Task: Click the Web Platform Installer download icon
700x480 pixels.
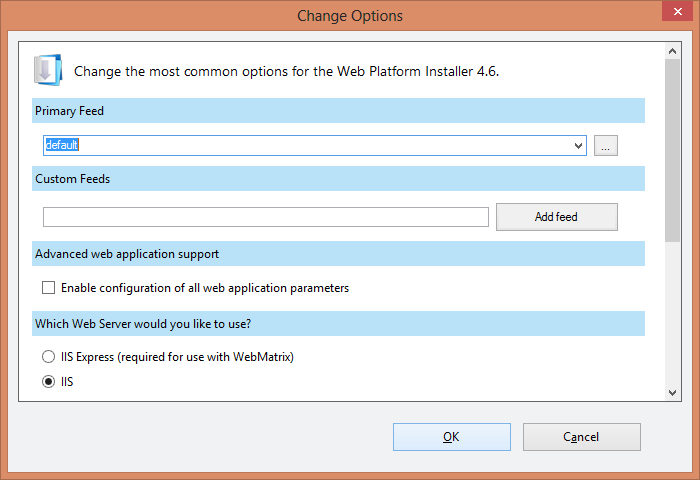Action: 48,70
